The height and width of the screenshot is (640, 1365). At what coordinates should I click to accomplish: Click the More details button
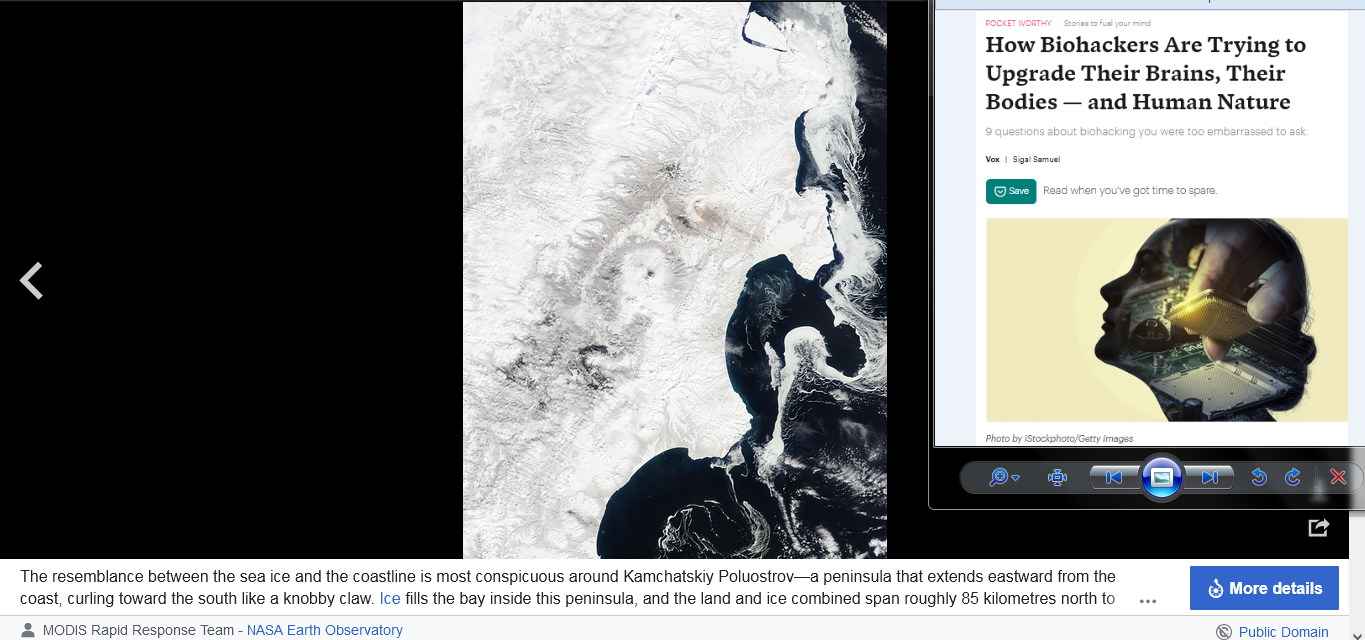coord(1264,588)
